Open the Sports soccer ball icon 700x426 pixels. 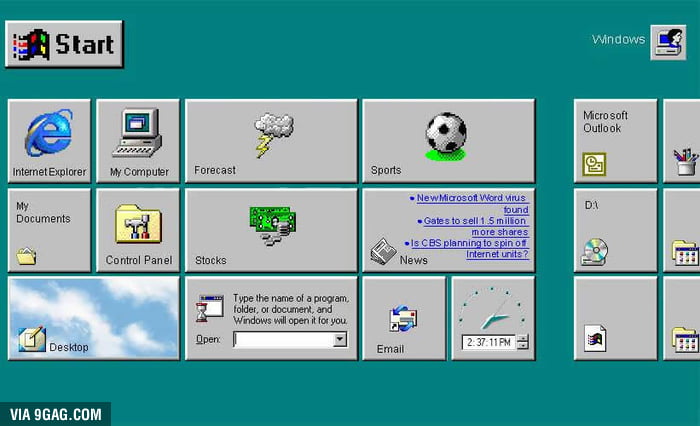pos(446,136)
